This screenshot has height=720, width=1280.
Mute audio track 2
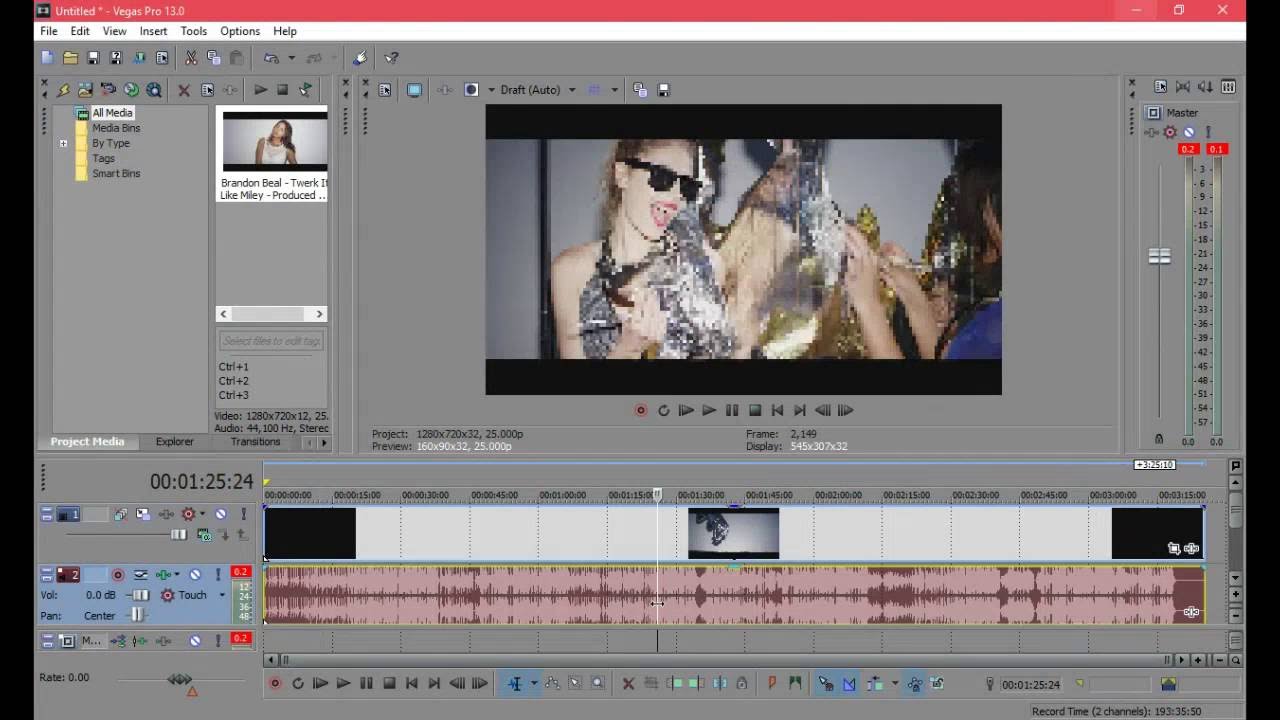click(x=195, y=575)
